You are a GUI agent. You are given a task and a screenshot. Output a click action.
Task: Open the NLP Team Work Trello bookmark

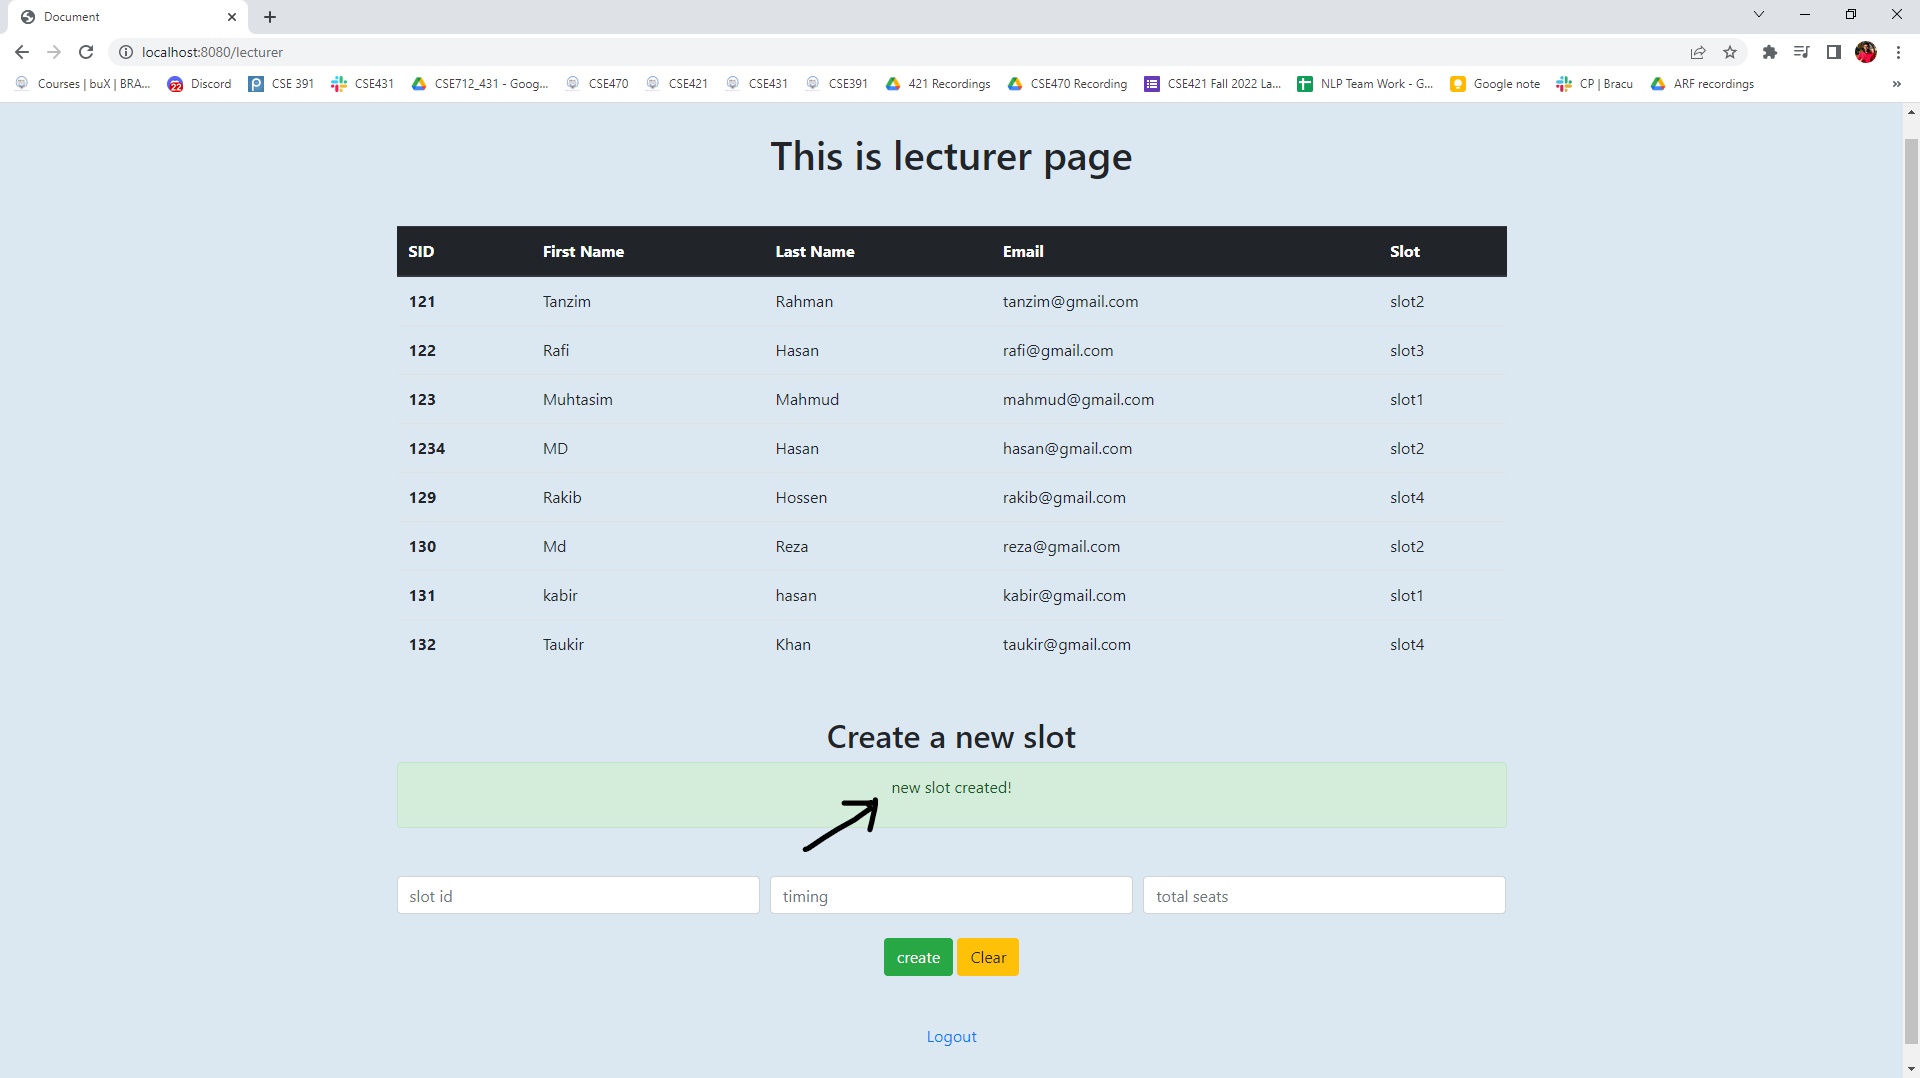(x=1365, y=84)
